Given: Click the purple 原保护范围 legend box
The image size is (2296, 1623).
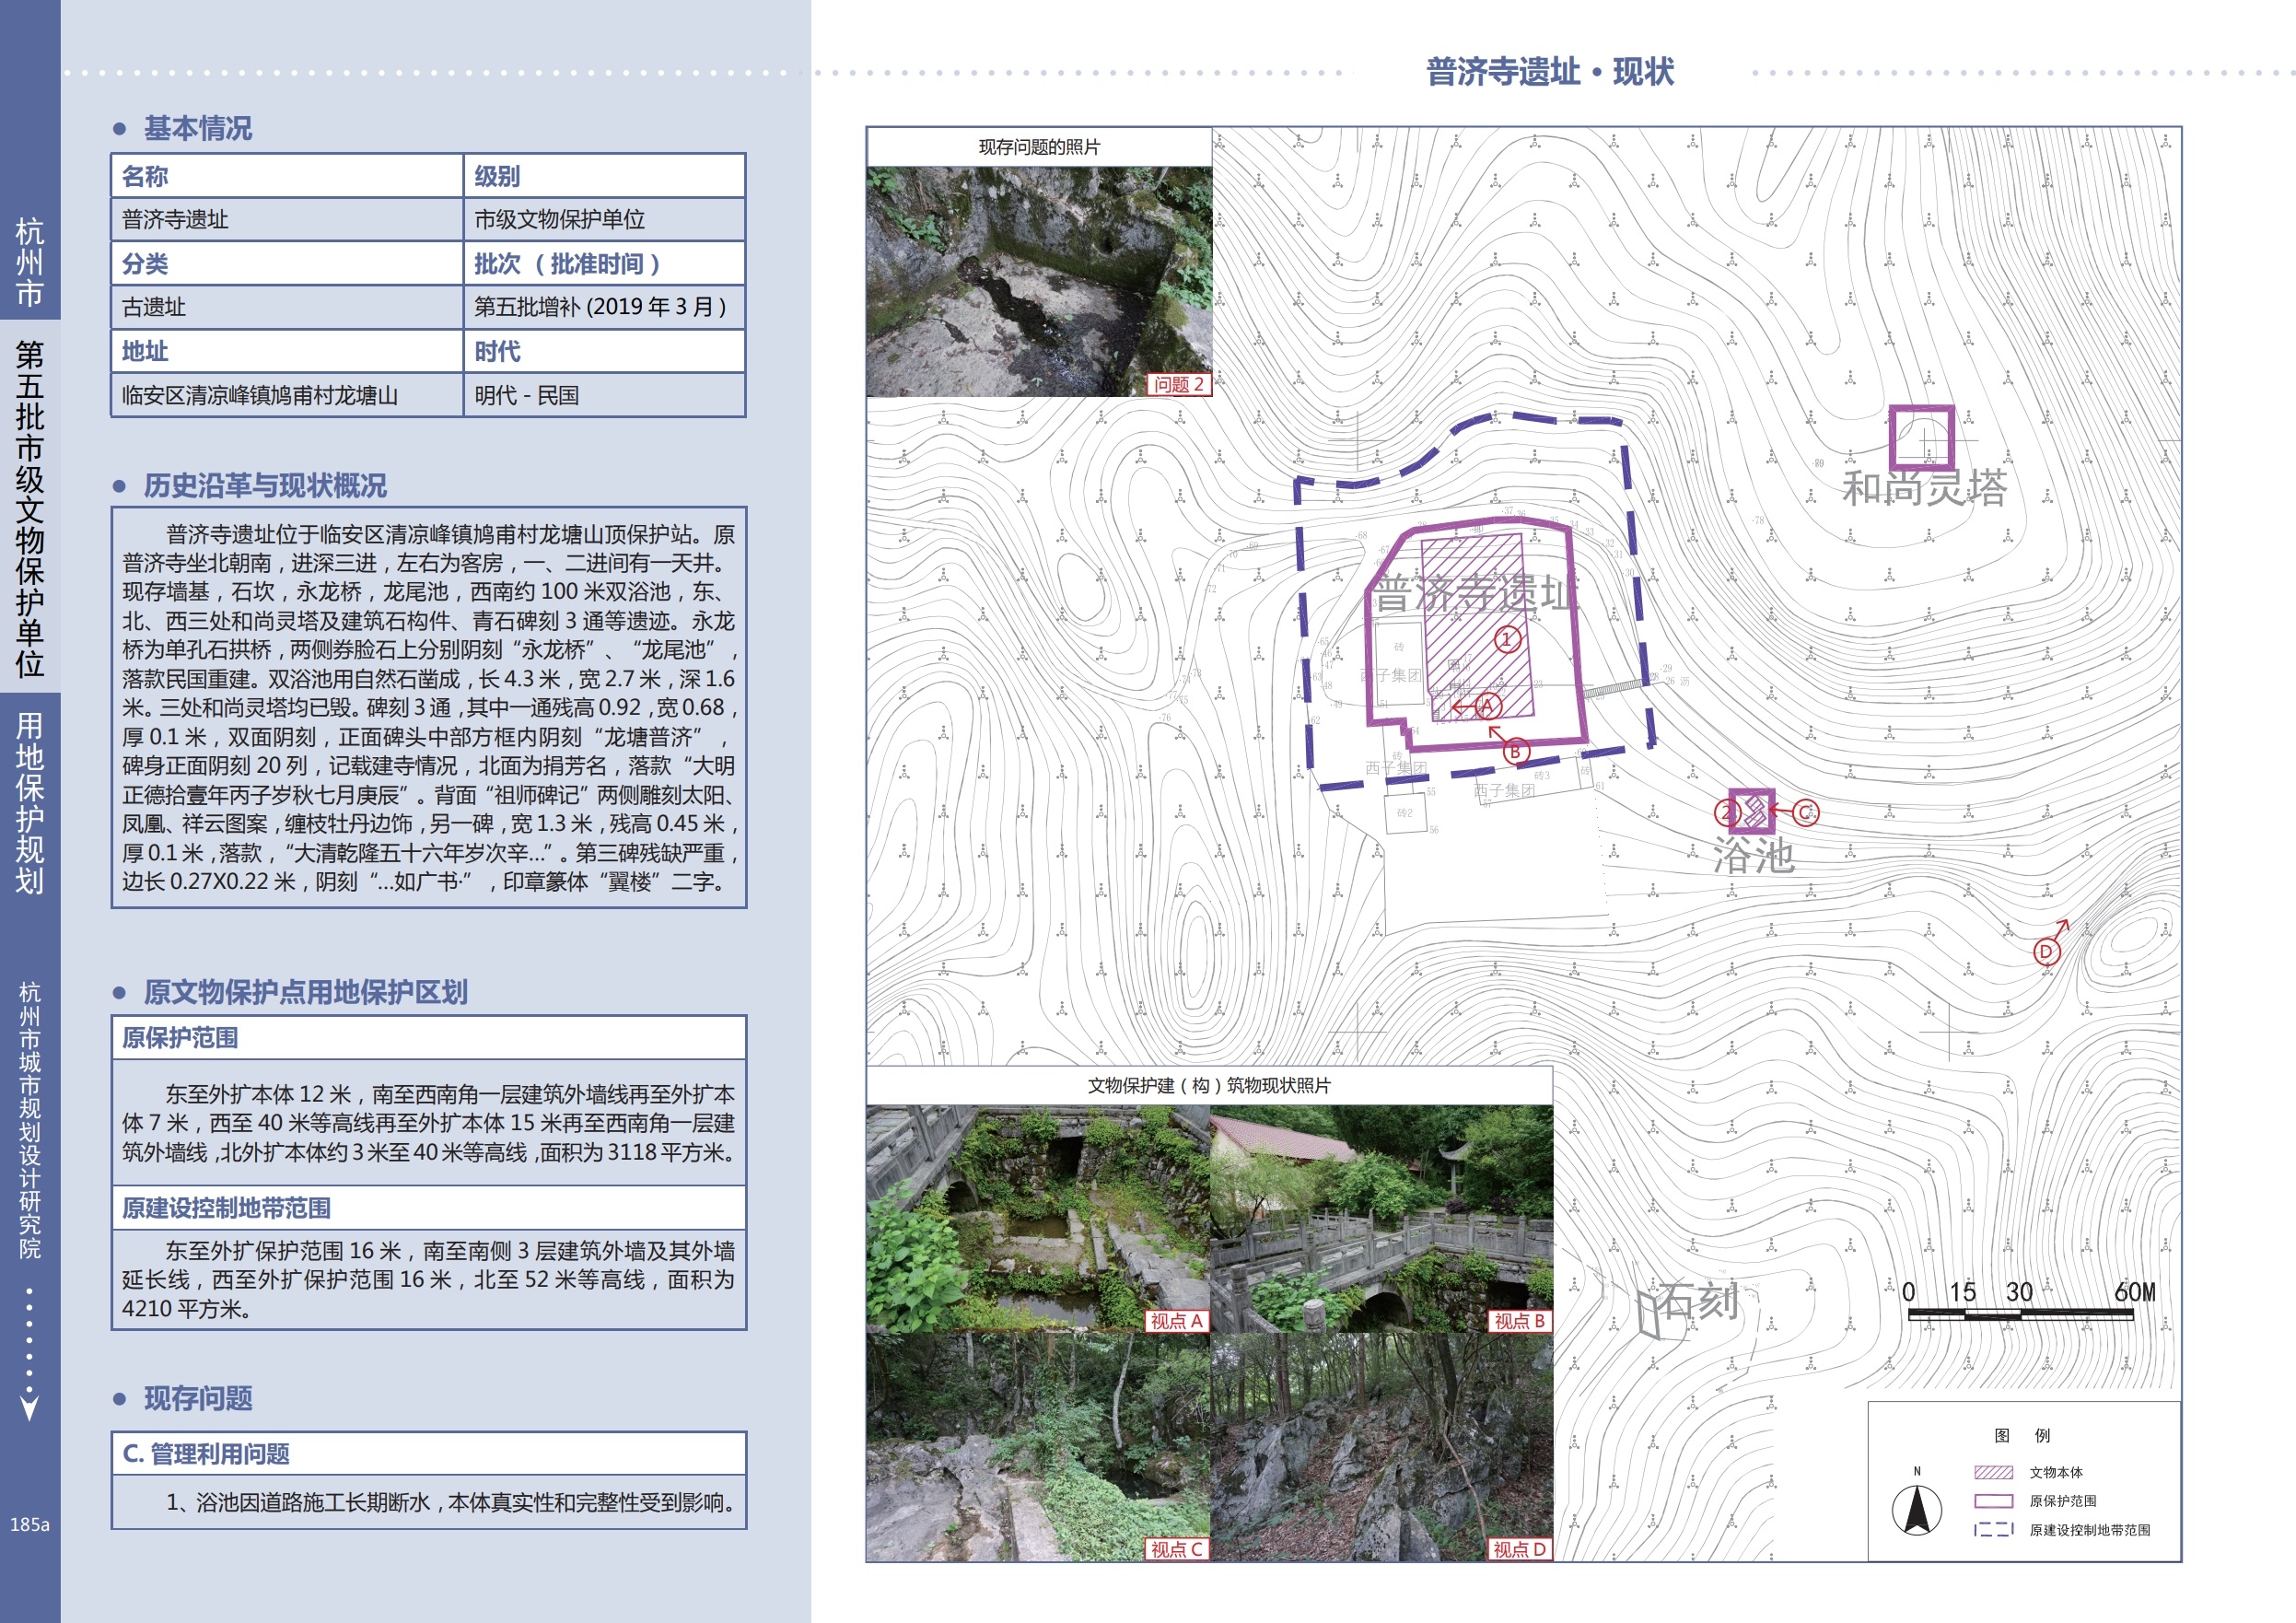Looking at the screenshot, I should point(1993,1501).
